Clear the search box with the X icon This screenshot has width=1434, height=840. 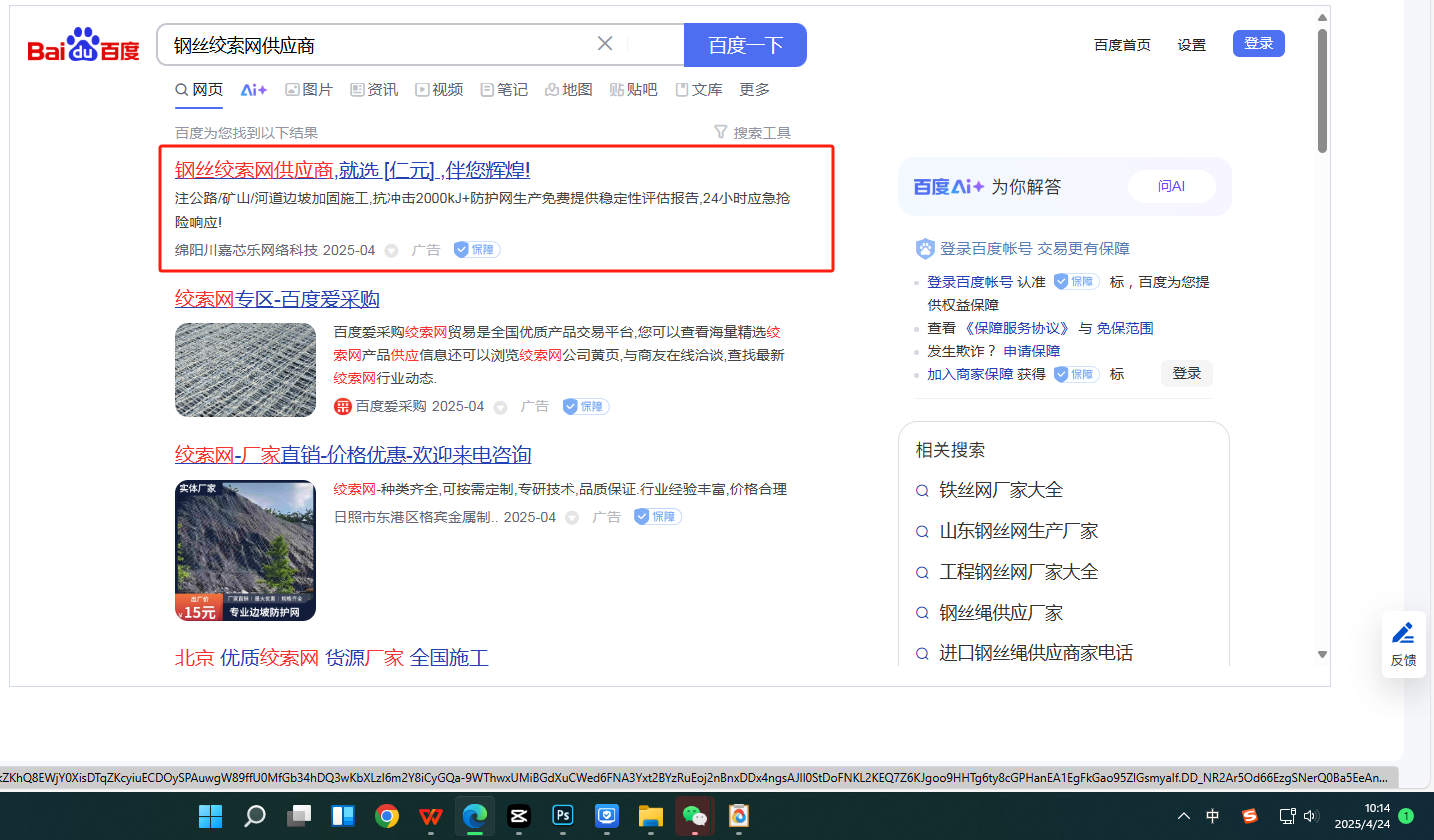(x=605, y=44)
